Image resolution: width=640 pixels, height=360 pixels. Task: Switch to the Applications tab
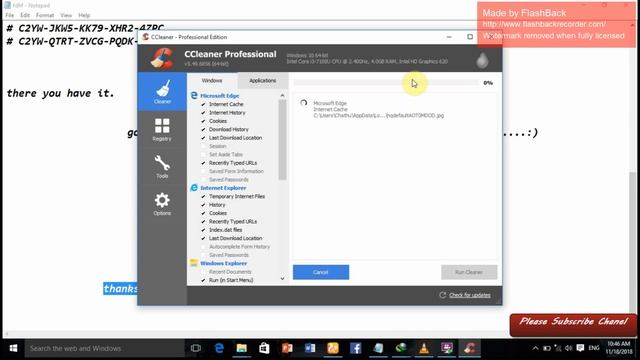coord(262,80)
